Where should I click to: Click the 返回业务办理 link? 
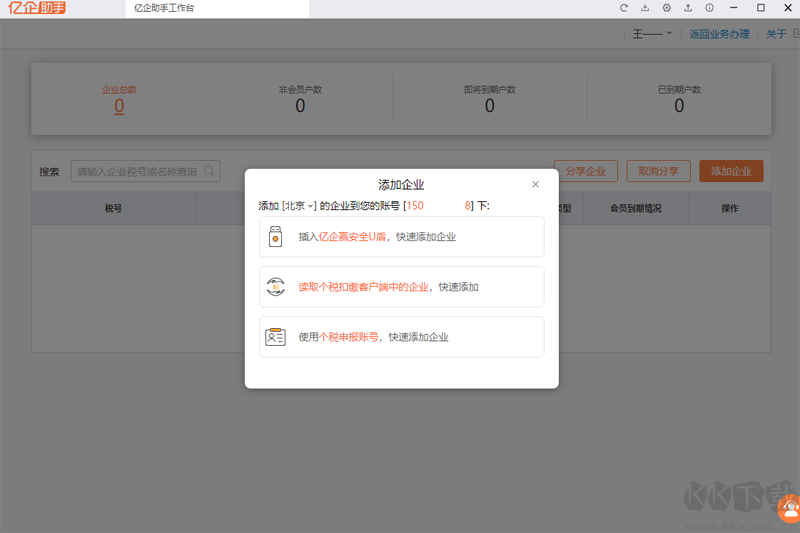click(x=719, y=34)
